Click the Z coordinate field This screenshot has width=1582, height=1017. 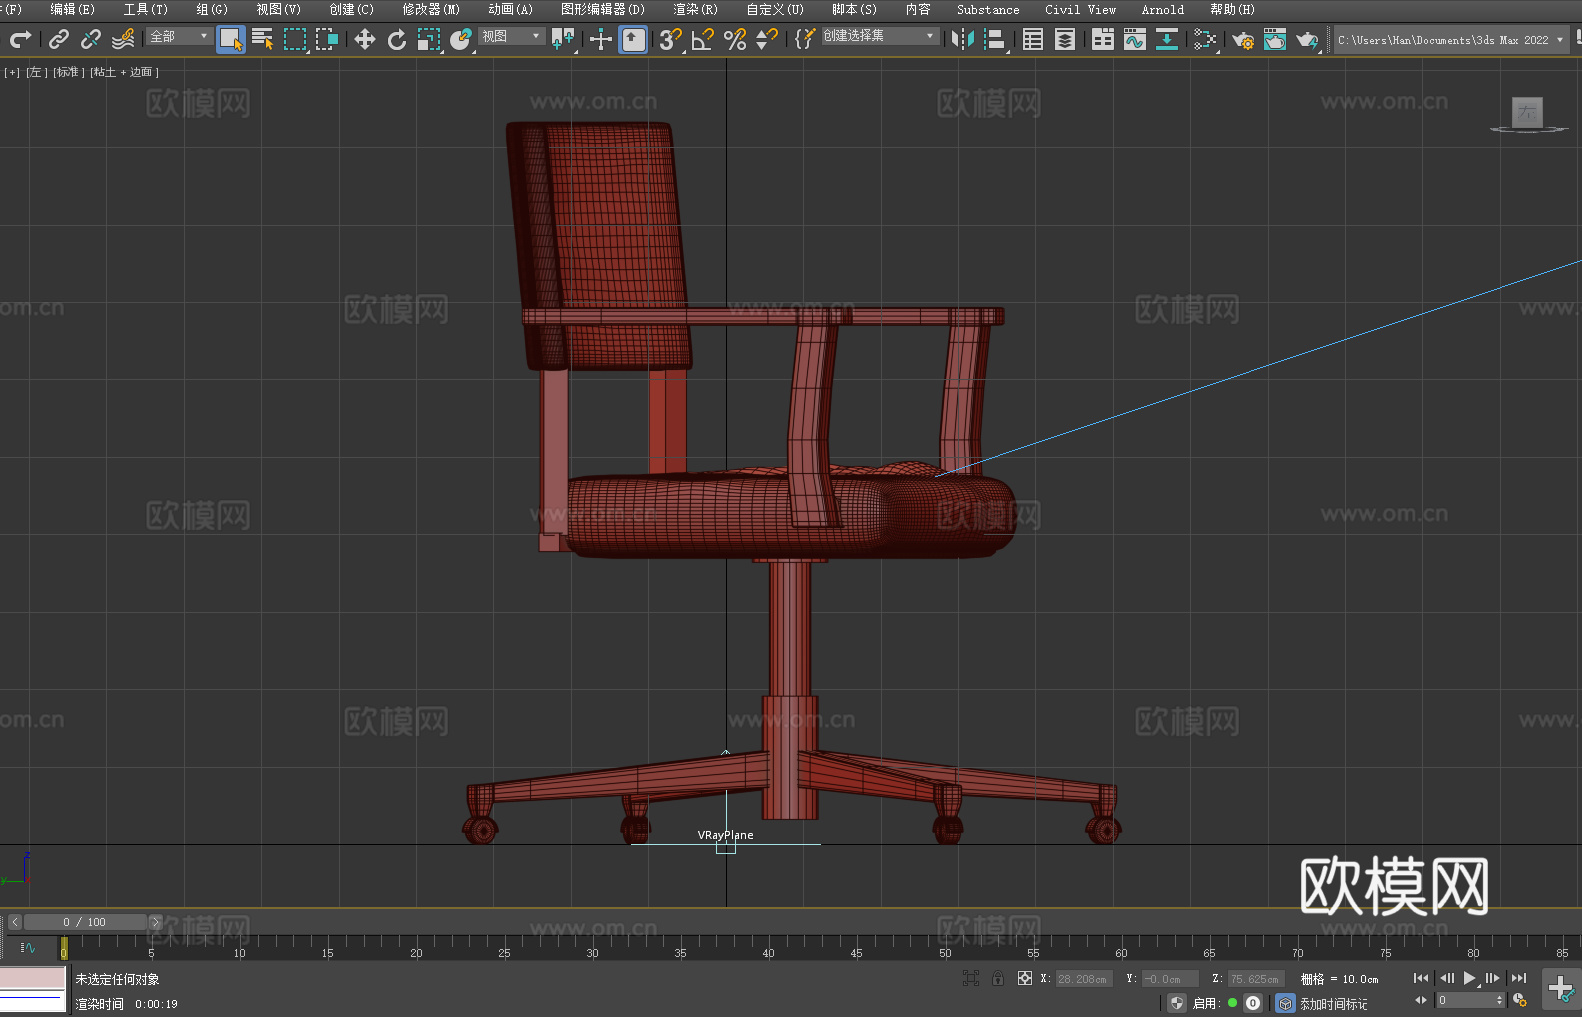(x=1256, y=979)
